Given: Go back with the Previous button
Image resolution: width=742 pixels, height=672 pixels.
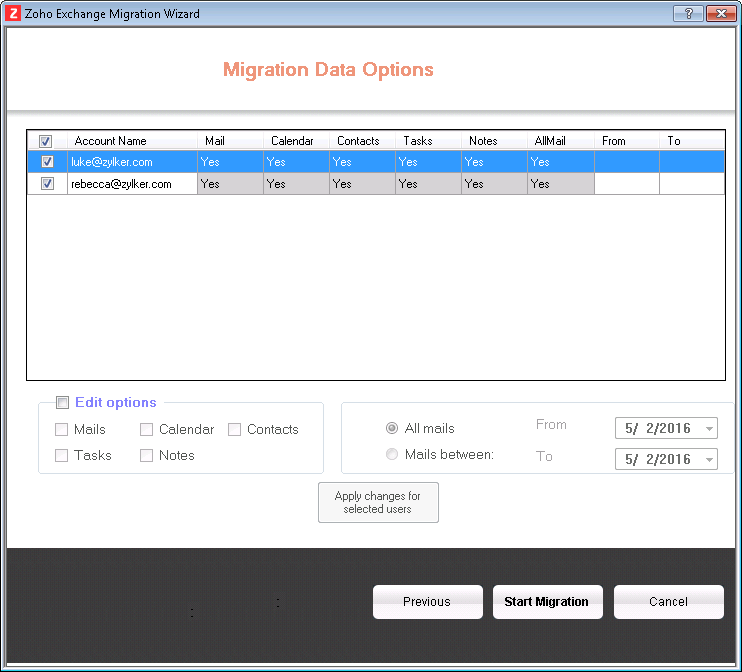Looking at the screenshot, I should click(x=427, y=602).
